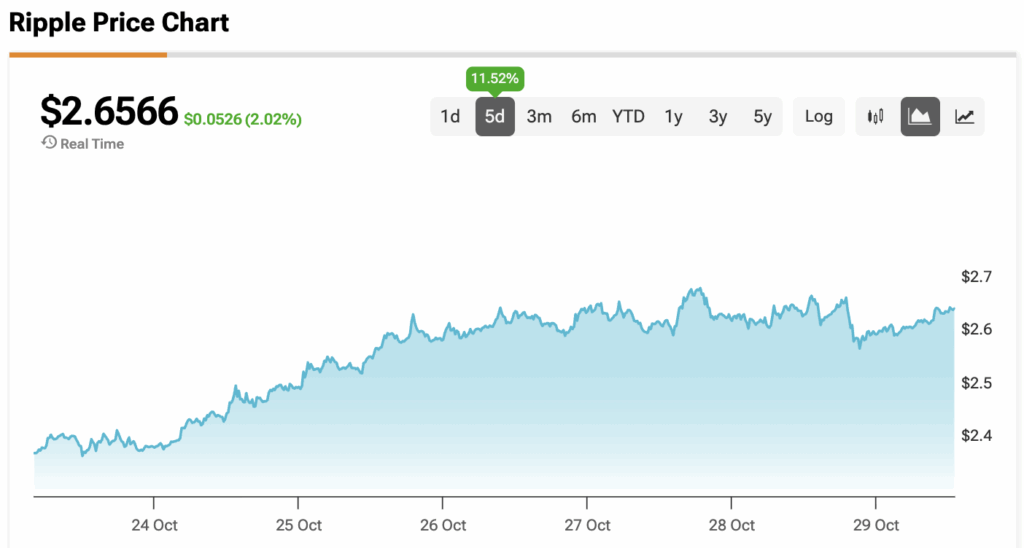Screen dimensions: 1024x548
Task: Click the $2.6566 current price
Action: coord(109,111)
